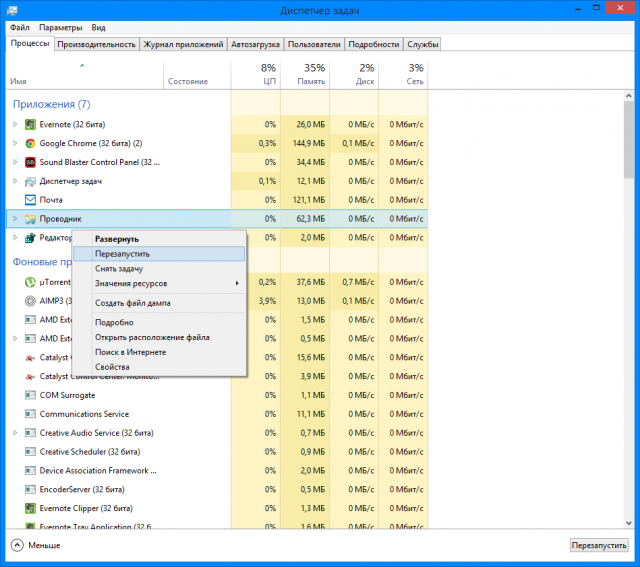The height and width of the screenshot is (567, 640).
Task: Click the Evernote Clipper icon
Action: tap(30, 508)
